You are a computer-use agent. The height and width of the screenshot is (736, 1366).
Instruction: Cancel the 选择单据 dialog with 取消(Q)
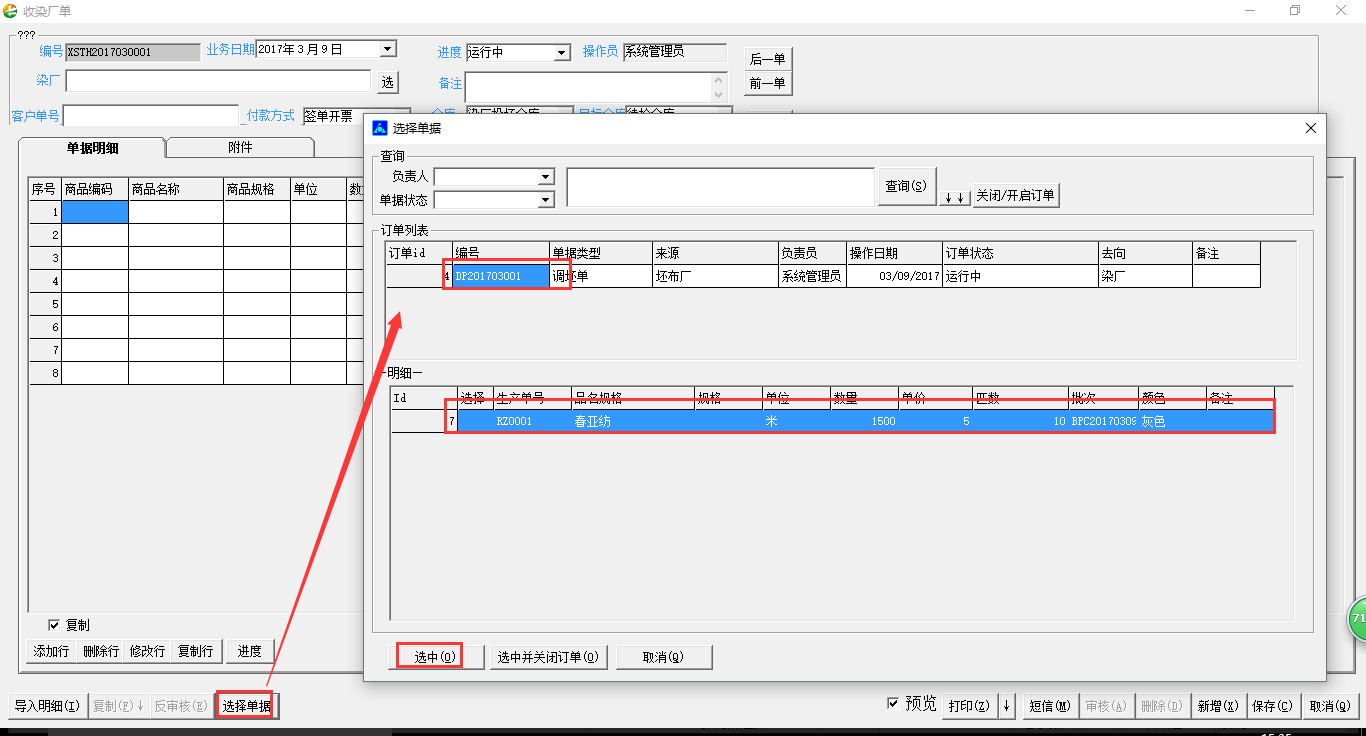[664, 657]
